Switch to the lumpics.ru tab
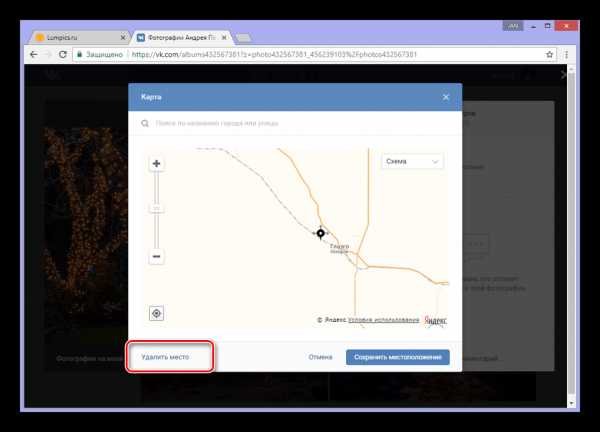 coord(78,37)
